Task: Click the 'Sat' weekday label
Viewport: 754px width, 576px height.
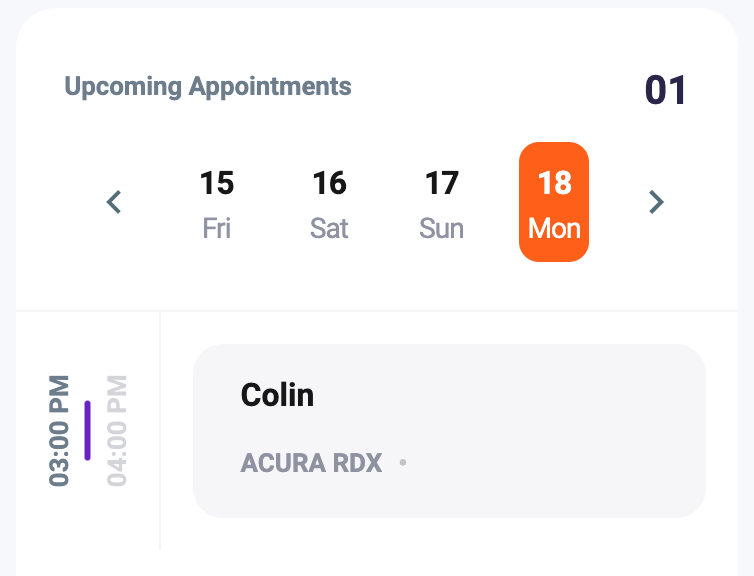Action: pyautogui.click(x=329, y=228)
